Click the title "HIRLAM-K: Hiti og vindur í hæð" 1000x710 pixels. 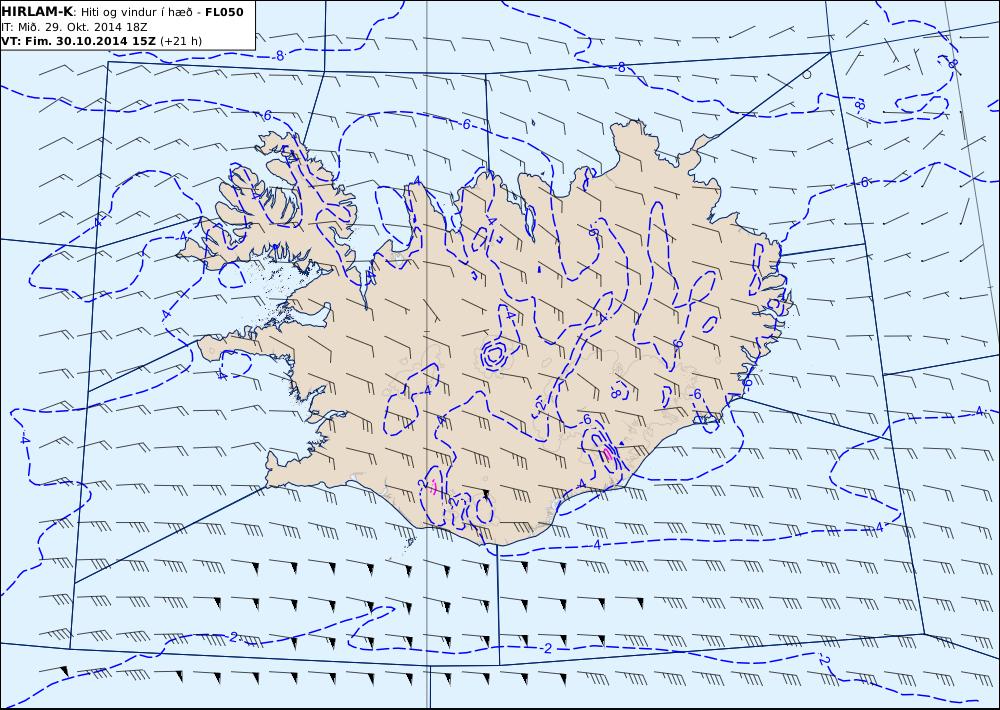coord(99,12)
